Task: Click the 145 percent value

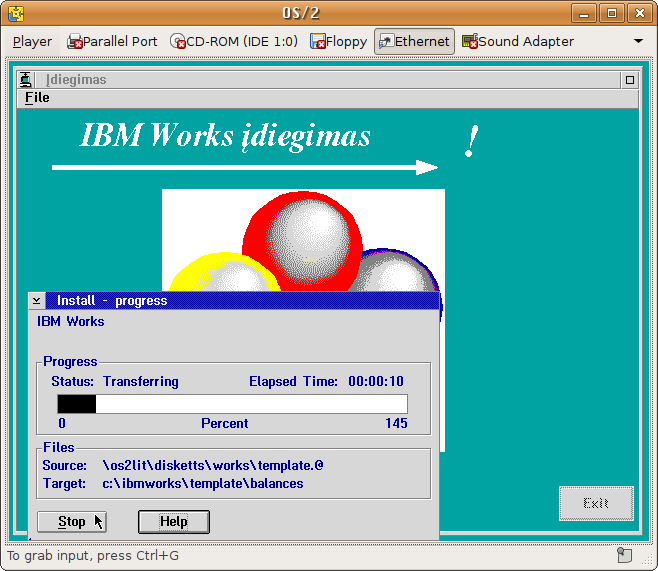Action: click(x=396, y=423)
